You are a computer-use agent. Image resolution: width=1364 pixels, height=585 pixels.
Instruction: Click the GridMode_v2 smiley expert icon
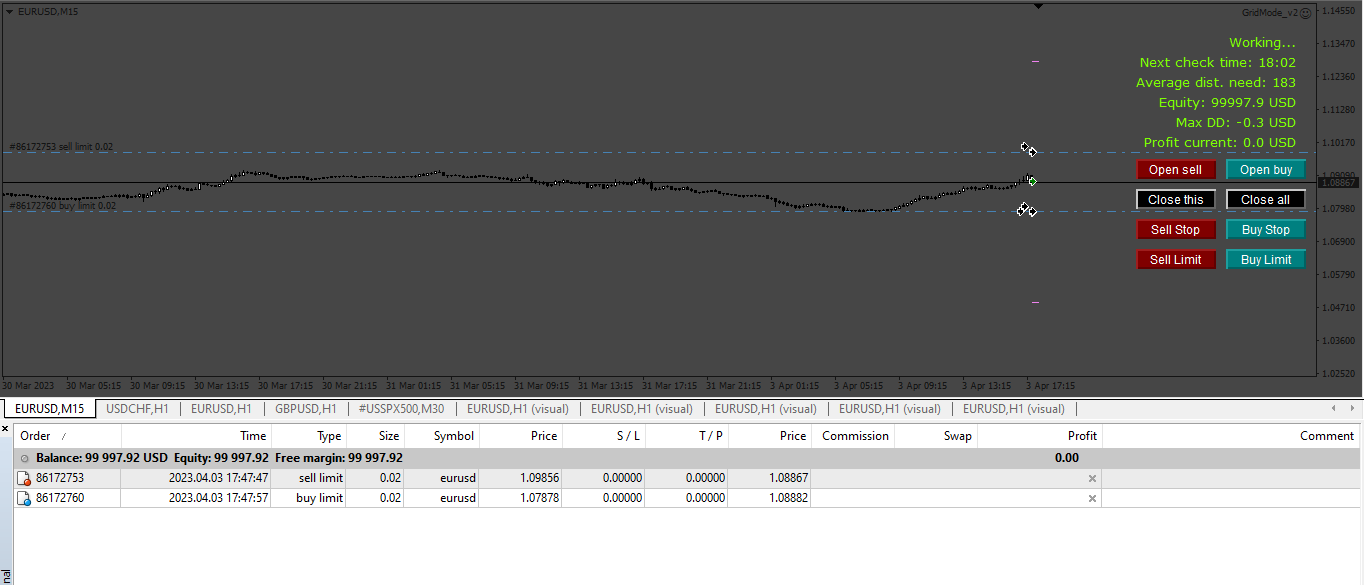(x=1305, y=13)
